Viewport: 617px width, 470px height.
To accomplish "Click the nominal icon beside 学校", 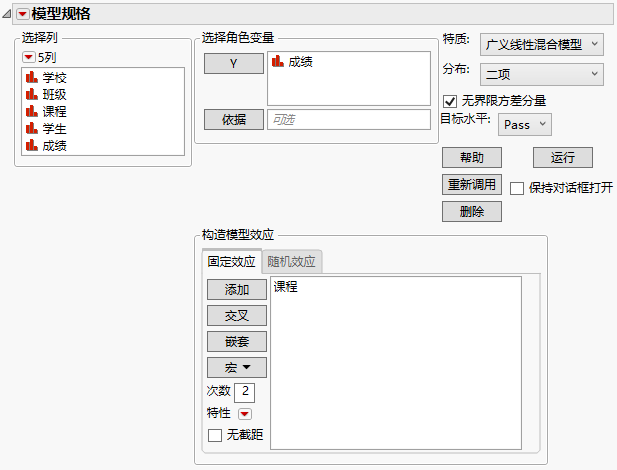I will point(32,77).
